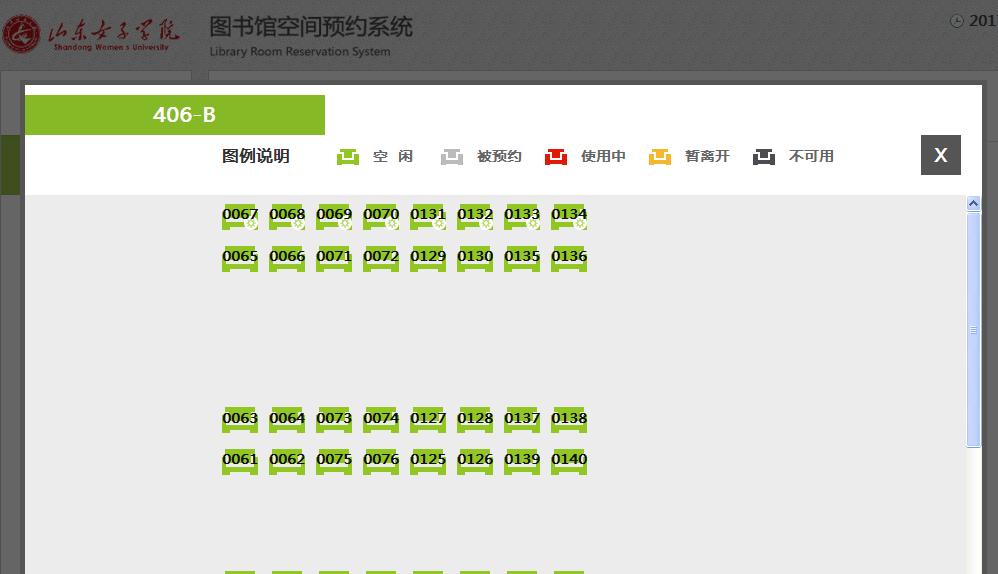Click the seat map vertical scrollbar thumb
The image size is (998, 574).
click(974, 328)
